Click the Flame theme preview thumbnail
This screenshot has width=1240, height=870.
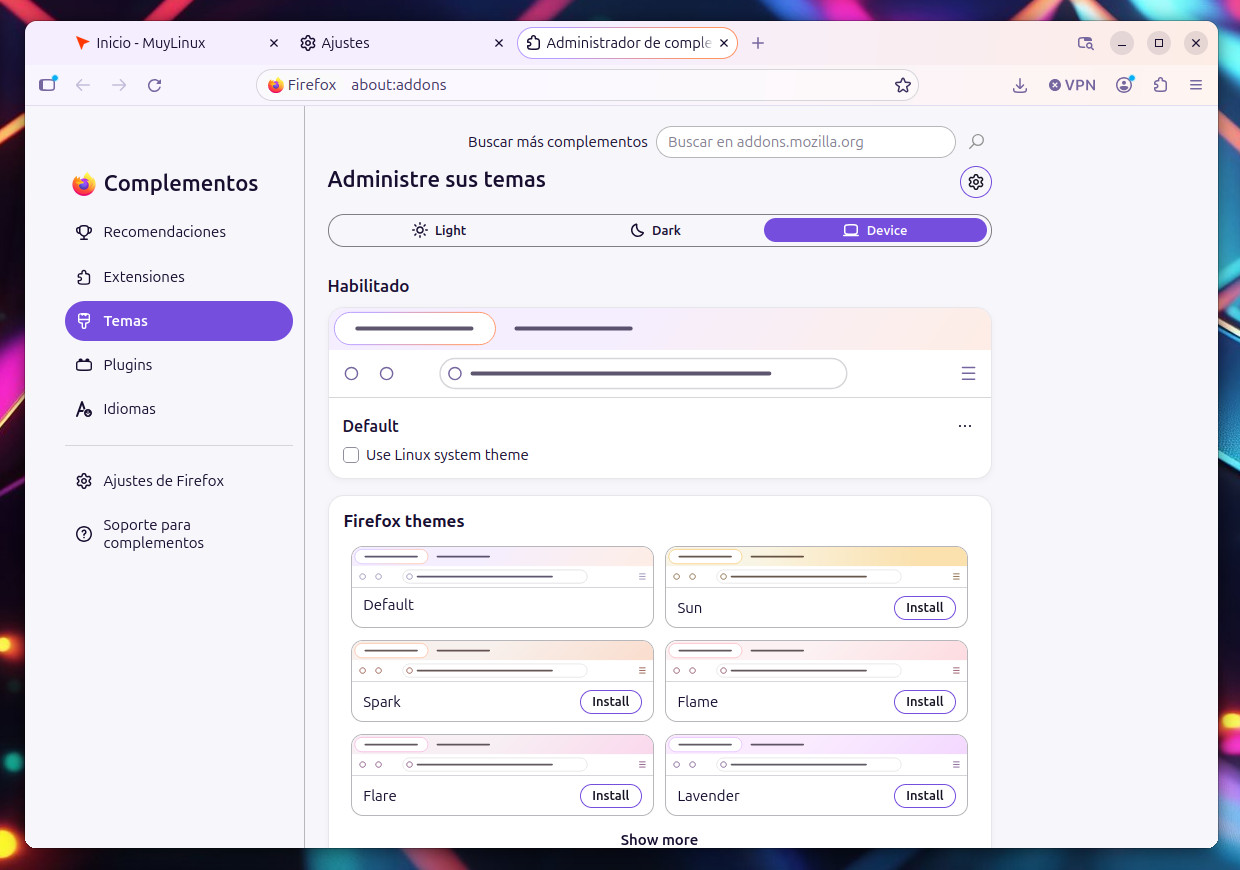tap(816, 661)
